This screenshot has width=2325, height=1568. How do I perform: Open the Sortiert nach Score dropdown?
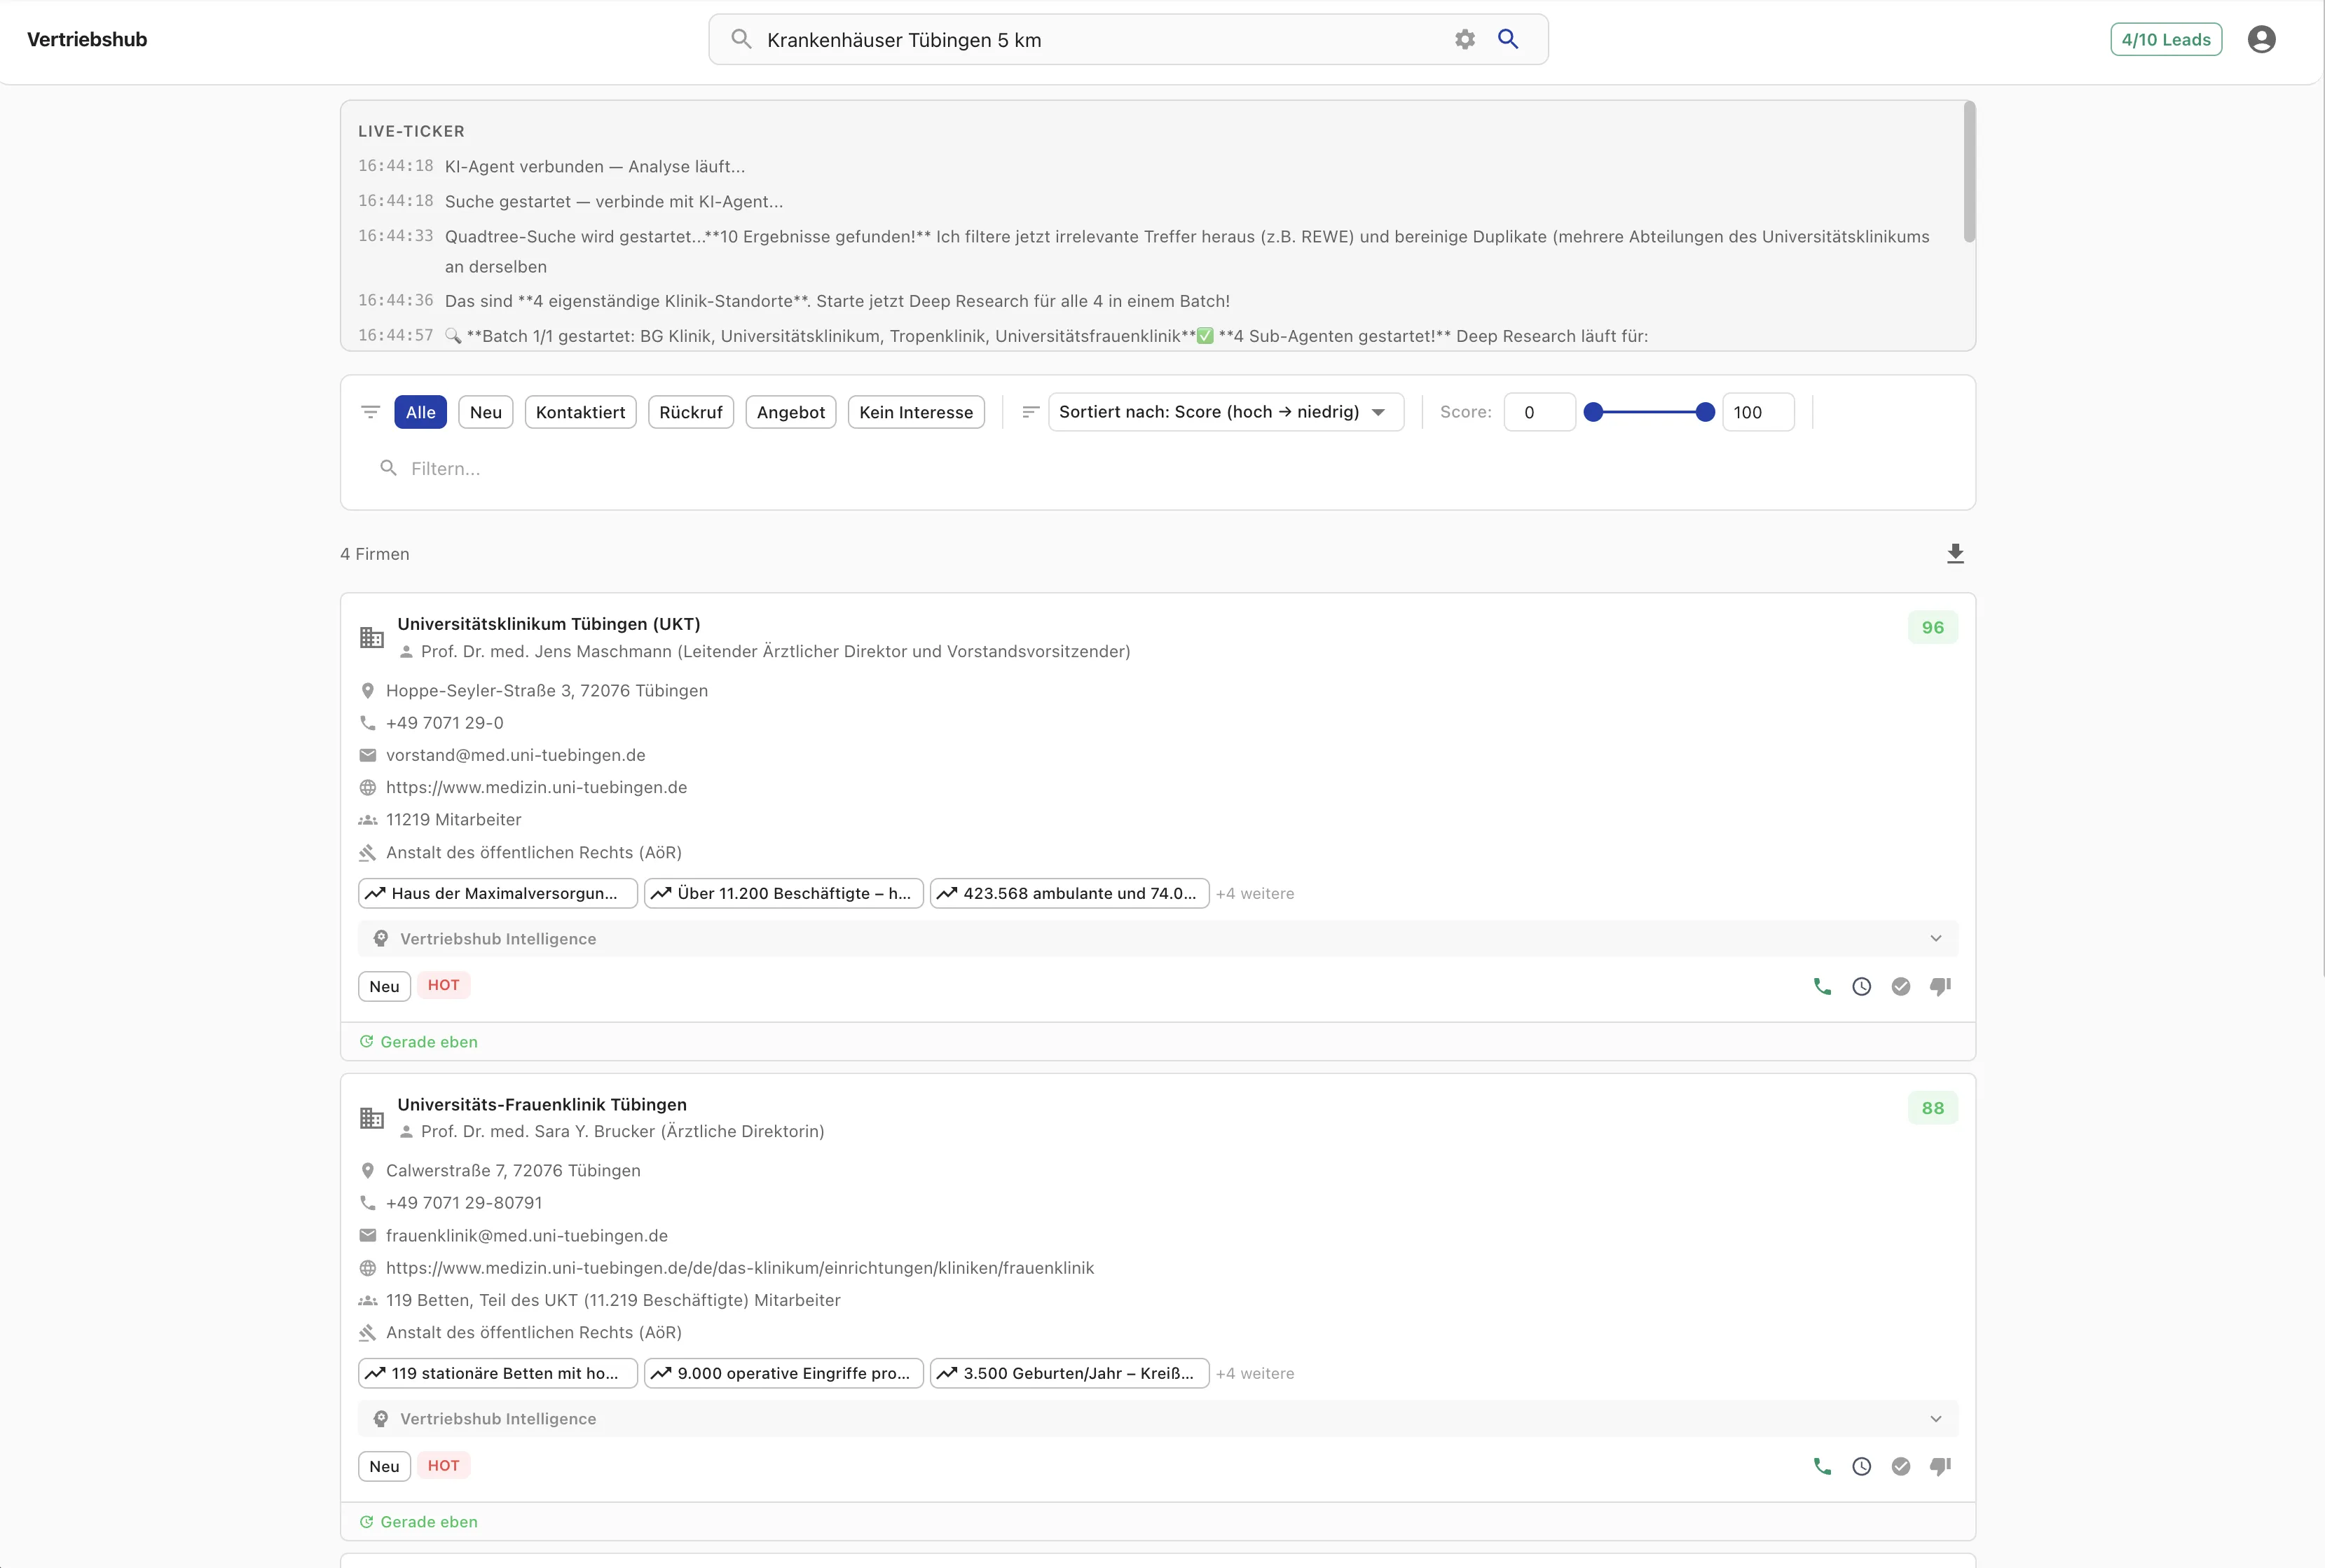point(1224,412)
